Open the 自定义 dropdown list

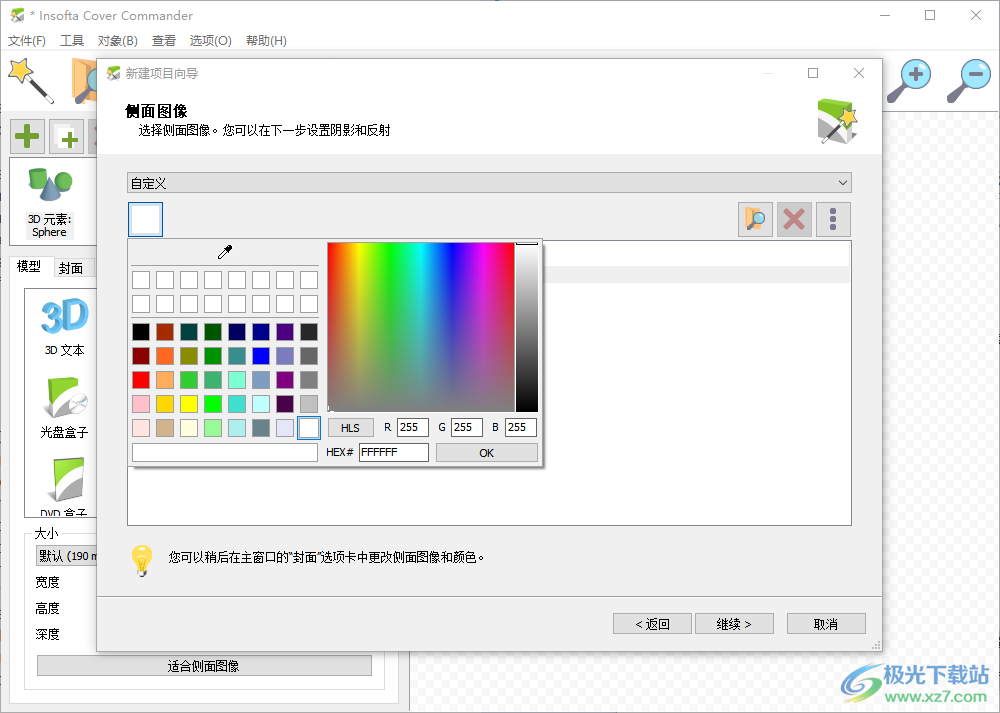pos(489,183)
